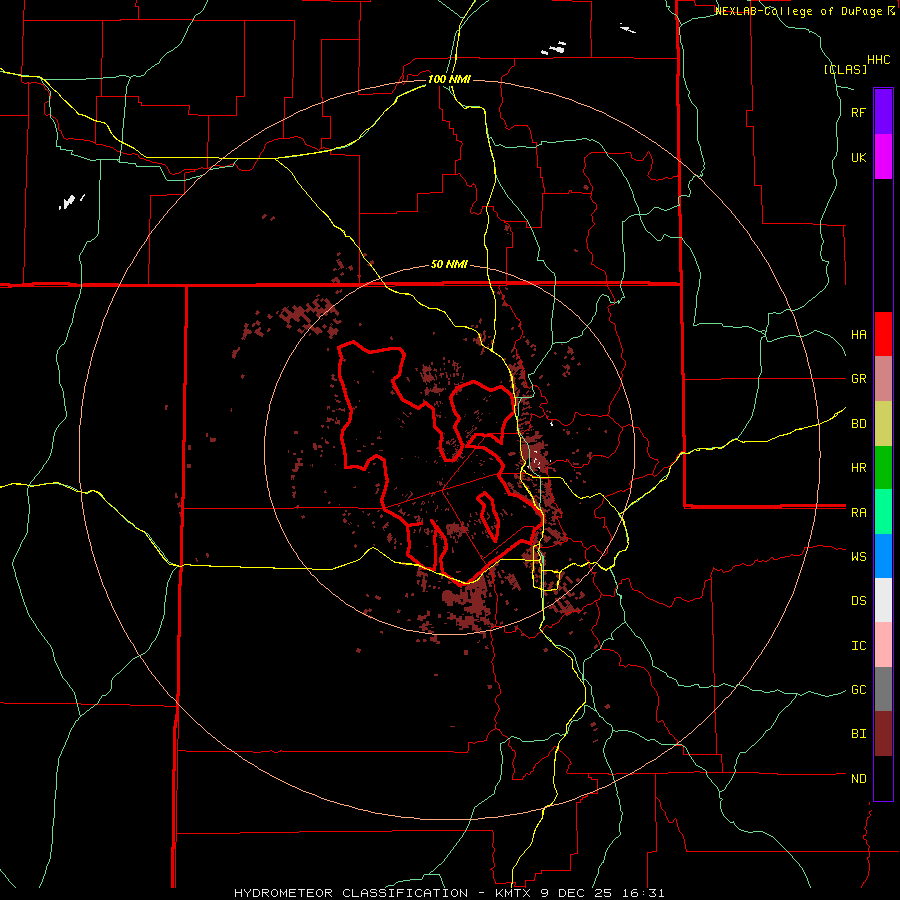Screen dimensions: 900x900
Task: Click the HHC product label
Action: 879,60
